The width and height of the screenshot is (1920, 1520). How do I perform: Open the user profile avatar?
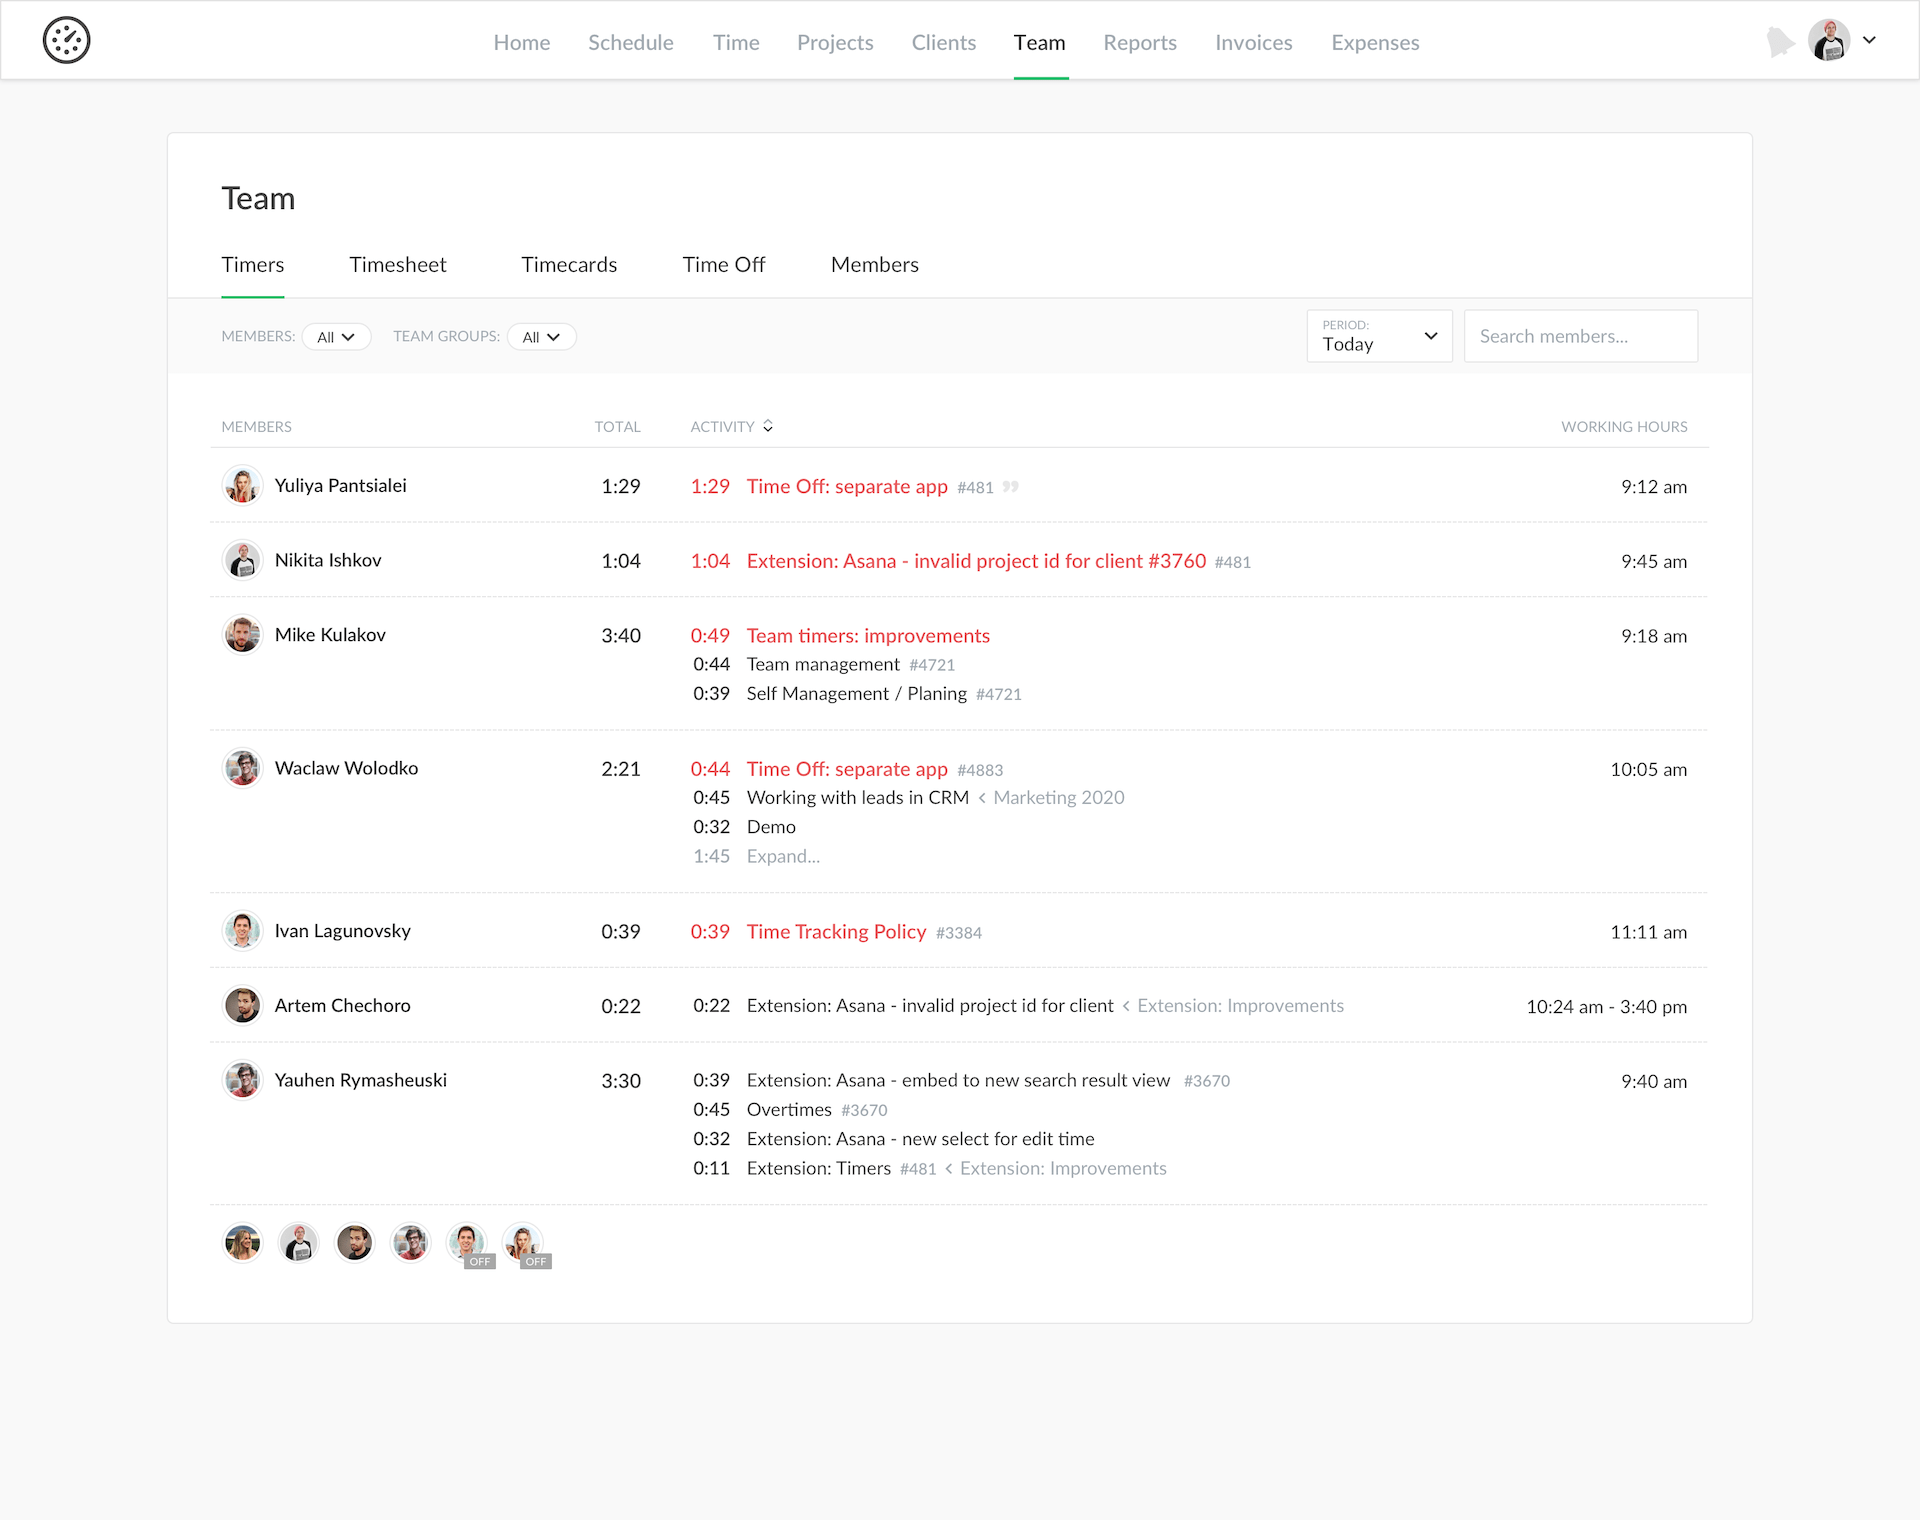[x=1829, y=41]
